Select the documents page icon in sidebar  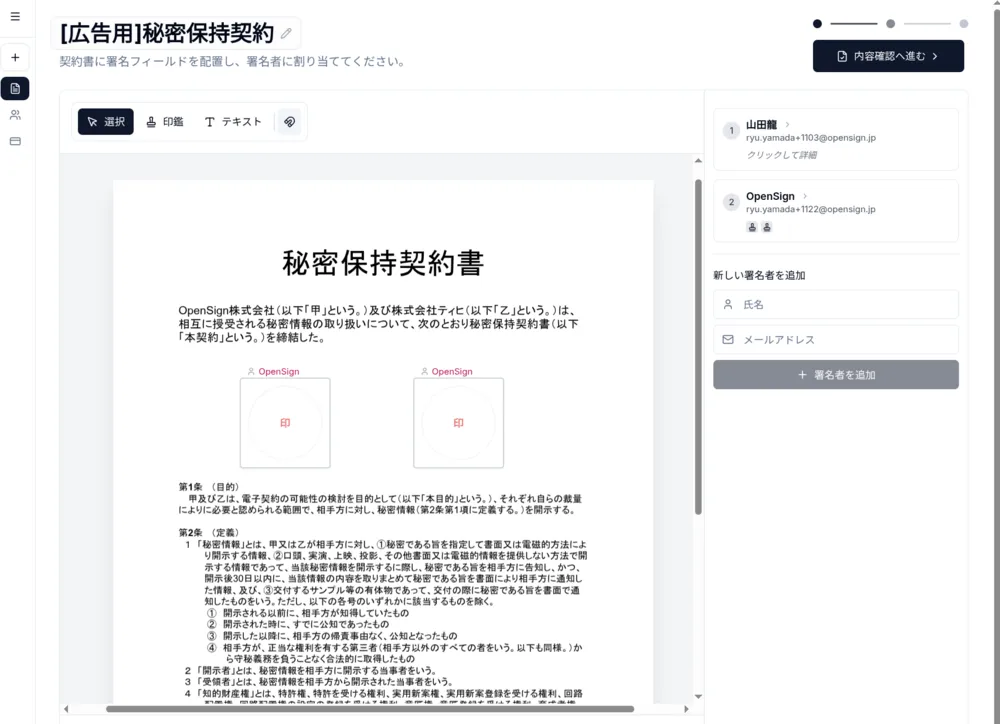coord(15,88)
